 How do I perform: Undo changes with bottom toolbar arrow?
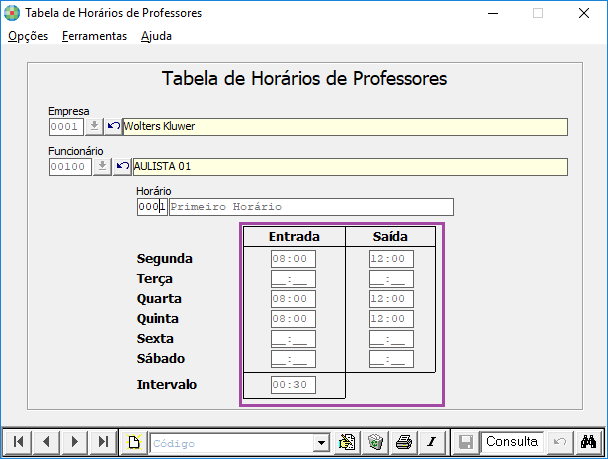point(560,442)
